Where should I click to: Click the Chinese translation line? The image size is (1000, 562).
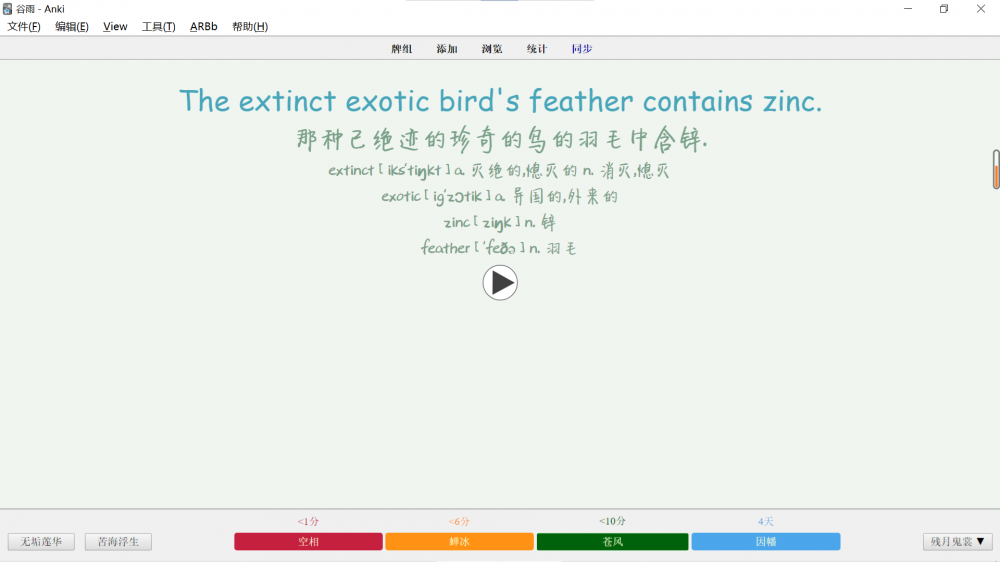pyautogui.click(x=502, y=139)
